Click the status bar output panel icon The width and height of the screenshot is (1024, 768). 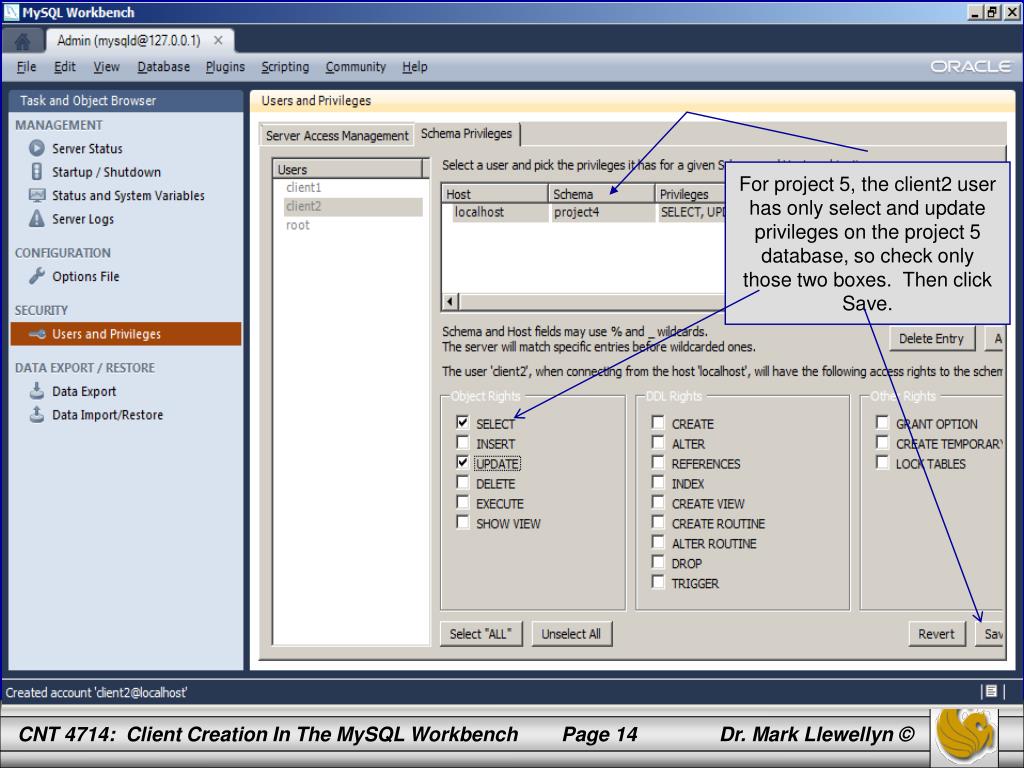click(991, 691)
